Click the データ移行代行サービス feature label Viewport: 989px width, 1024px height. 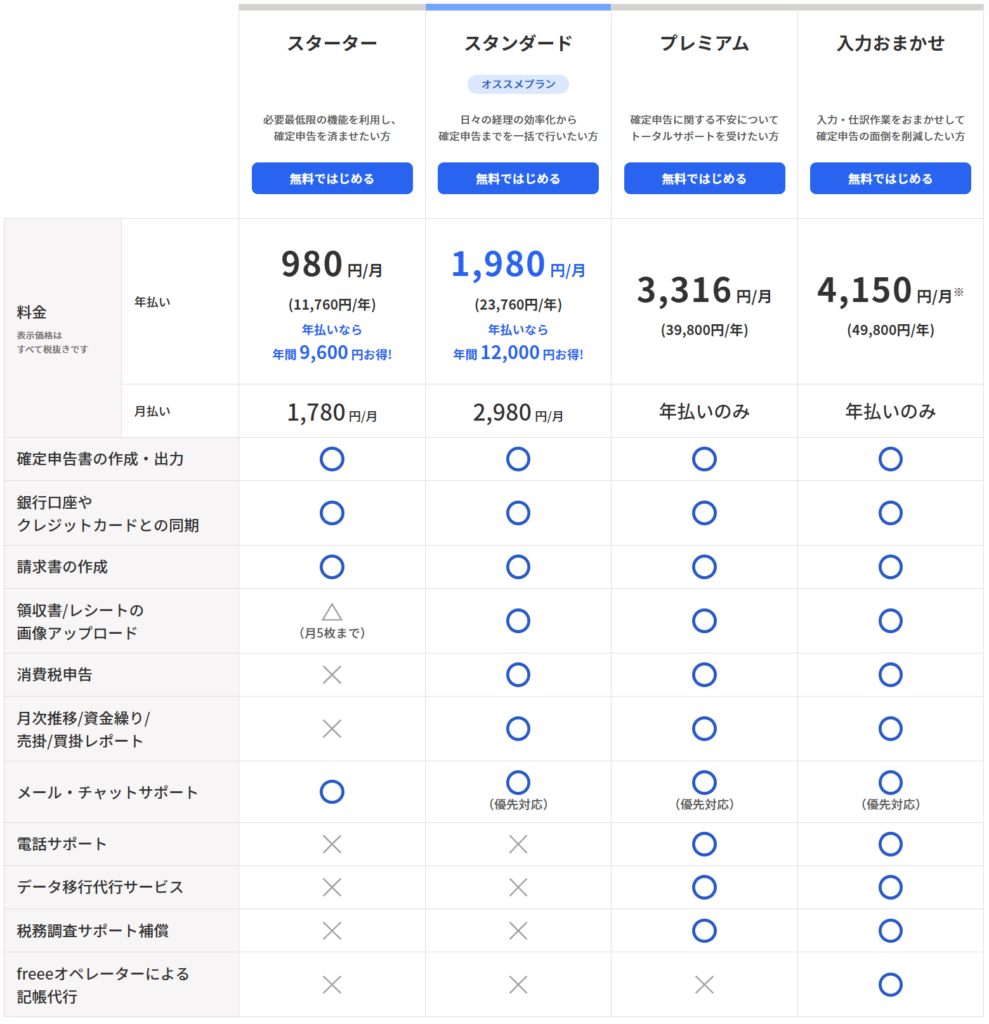pyautogui.click(x=100, y=888)
